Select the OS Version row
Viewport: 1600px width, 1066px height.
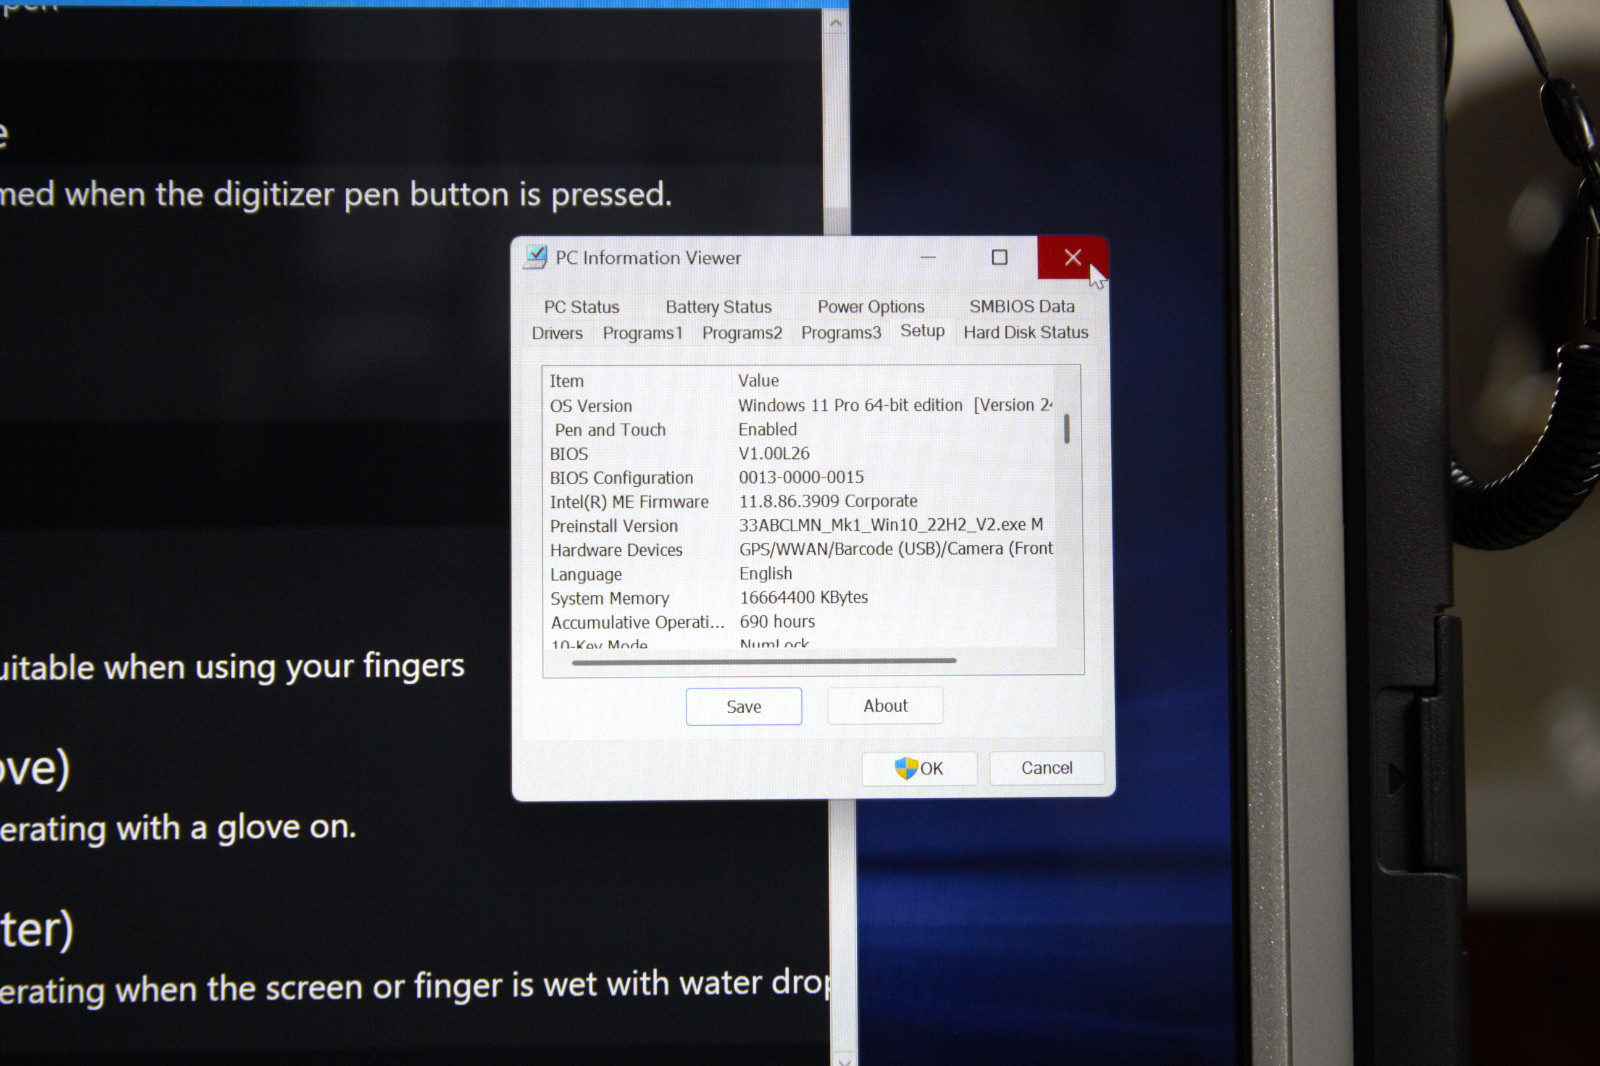pos(800,406)
